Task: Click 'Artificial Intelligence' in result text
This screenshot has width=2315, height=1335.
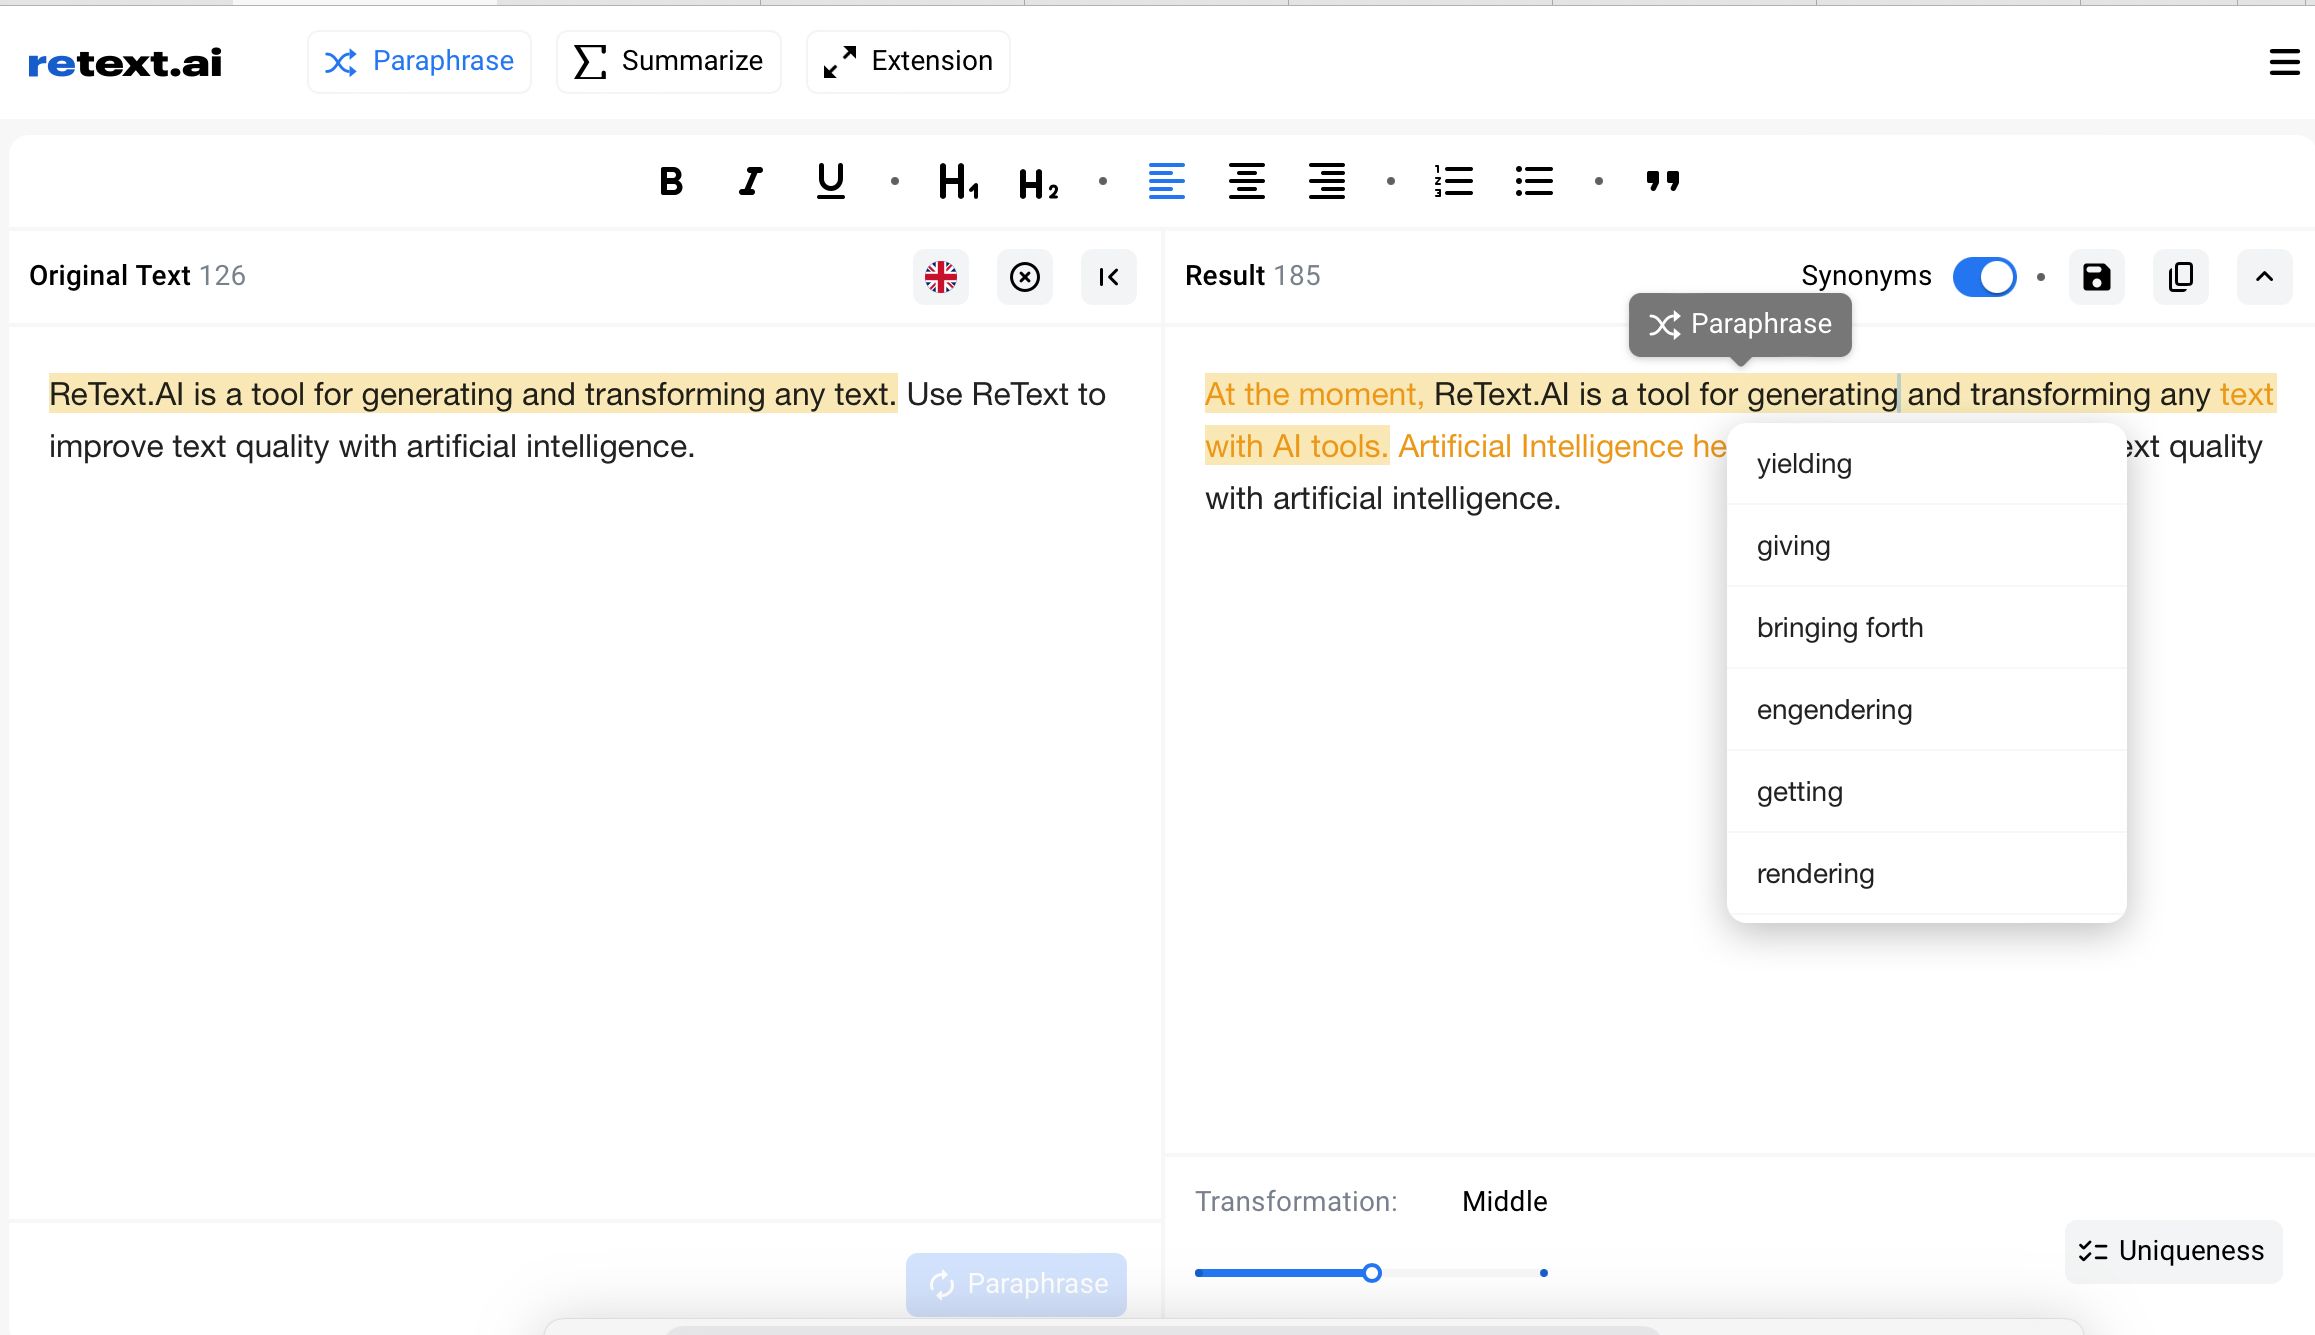Action: pos(1541,447)
